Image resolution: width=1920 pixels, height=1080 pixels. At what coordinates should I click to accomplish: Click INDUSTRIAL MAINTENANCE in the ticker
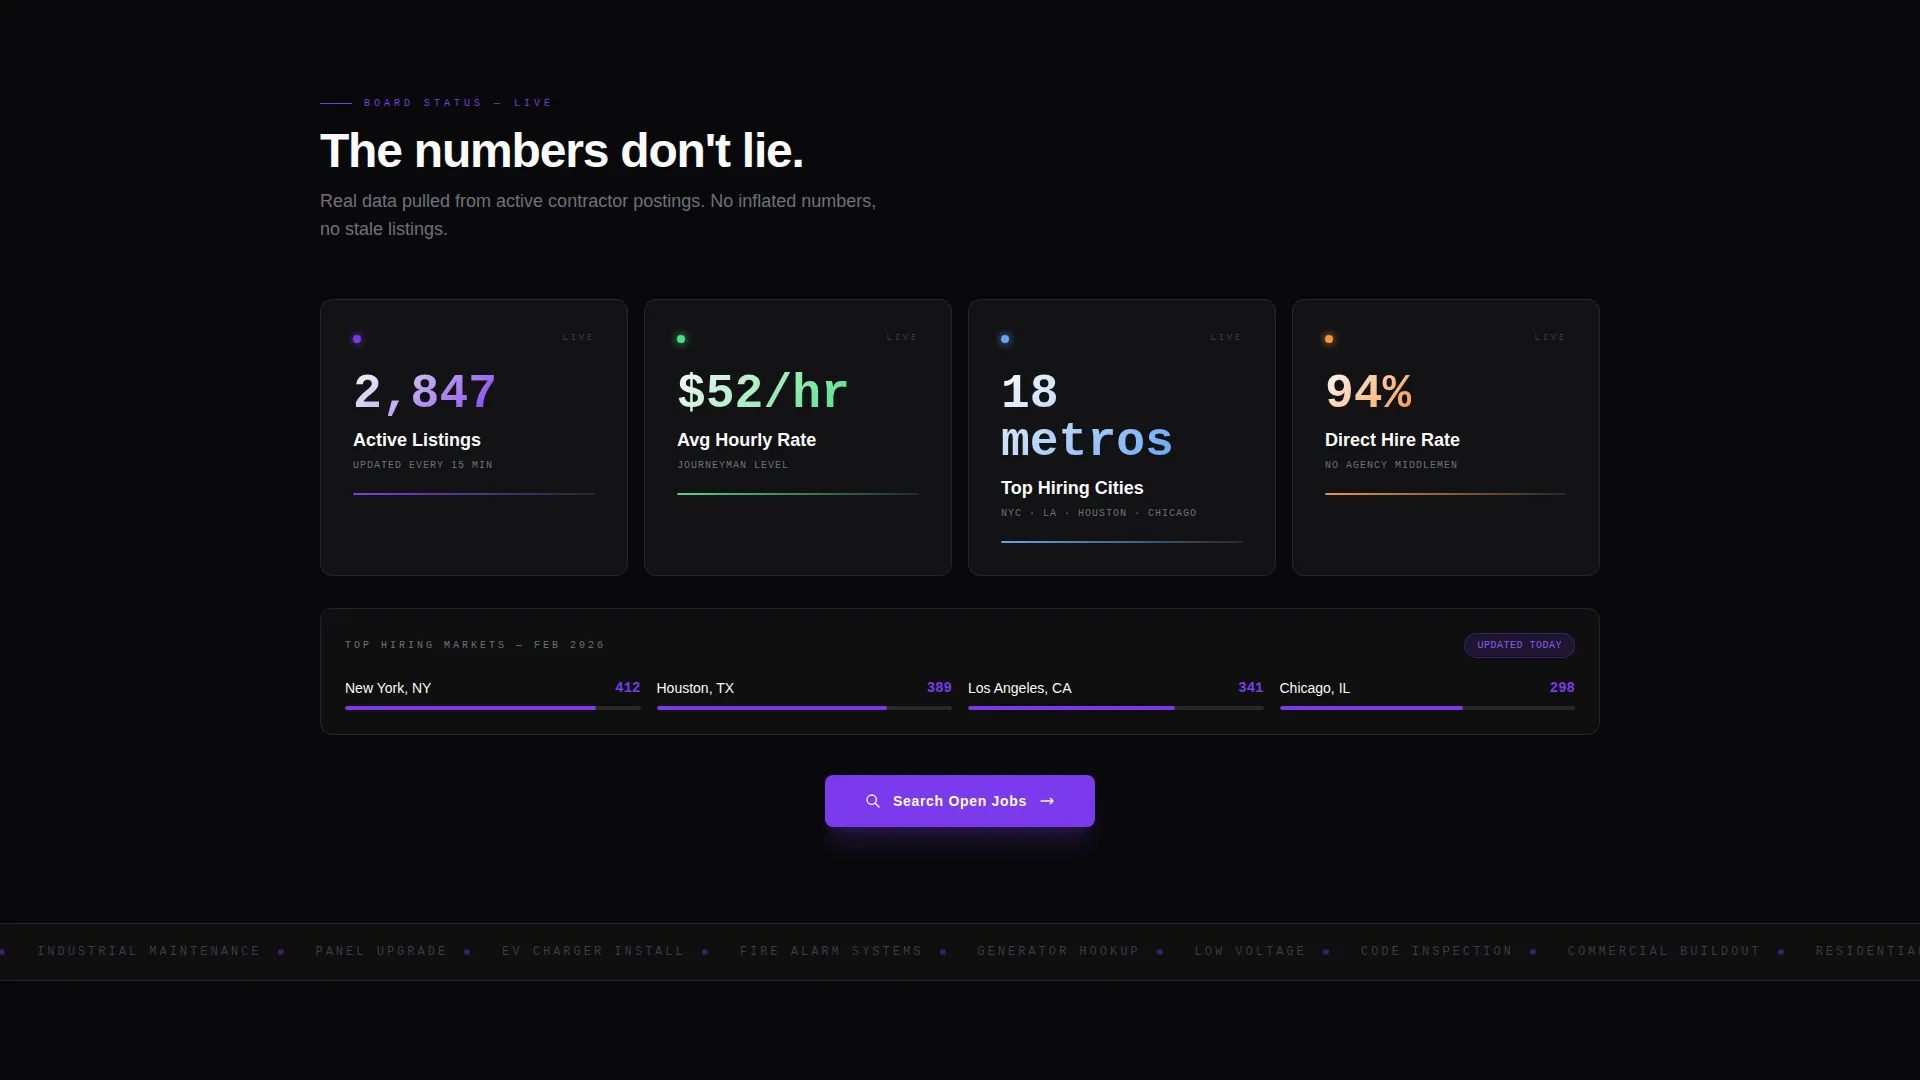coord(149,951)
